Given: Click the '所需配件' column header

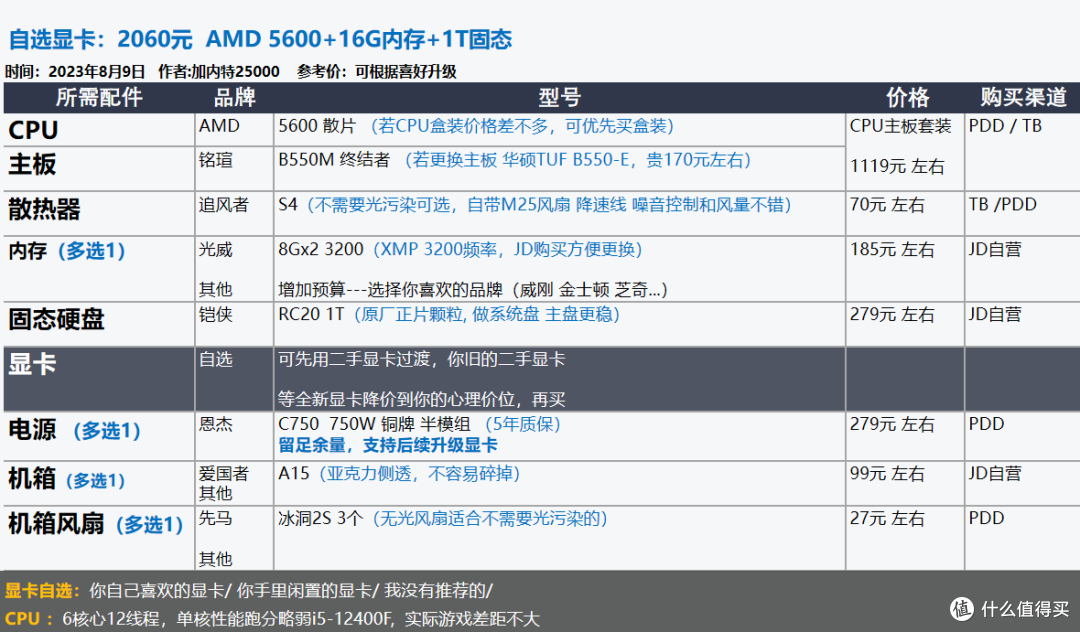Looking at the screenshot, I should [99, 98].
